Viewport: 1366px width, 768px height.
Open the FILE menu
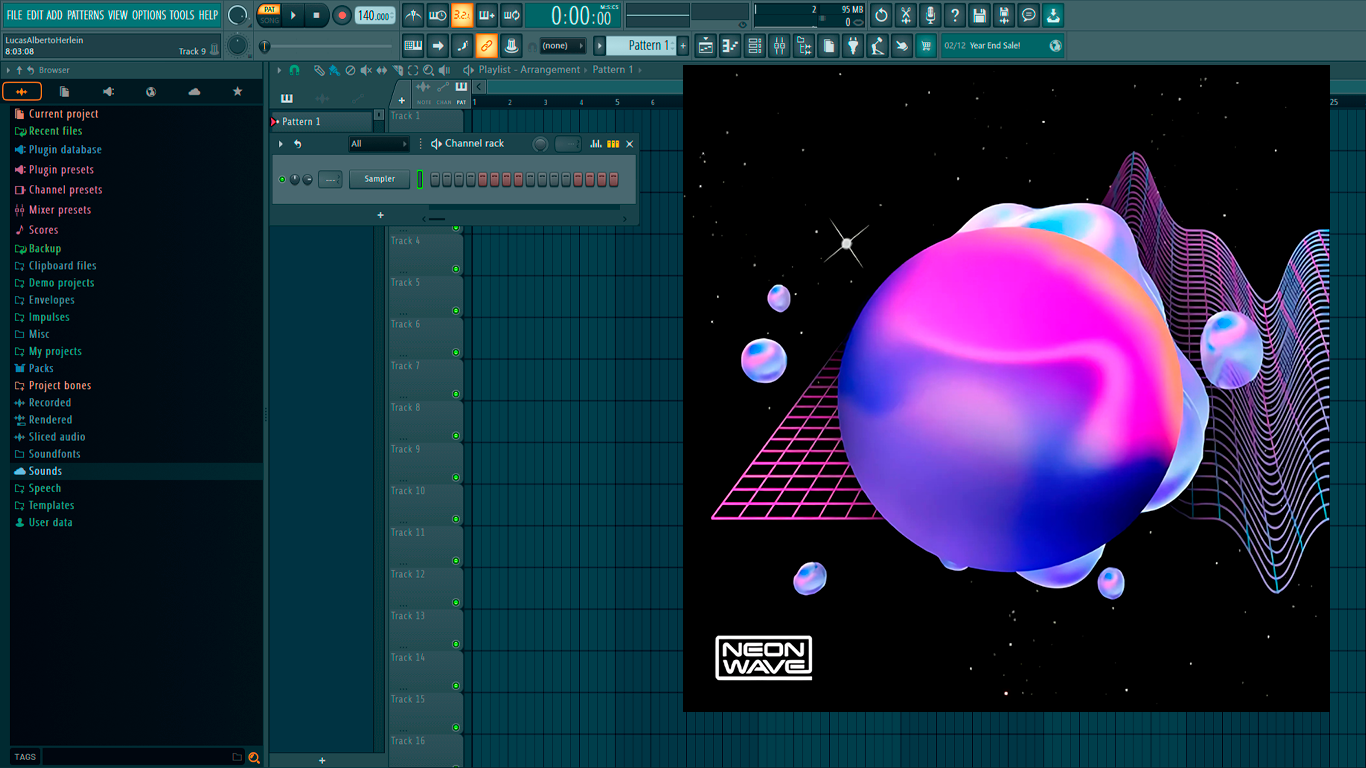click(x=14, y=15)
